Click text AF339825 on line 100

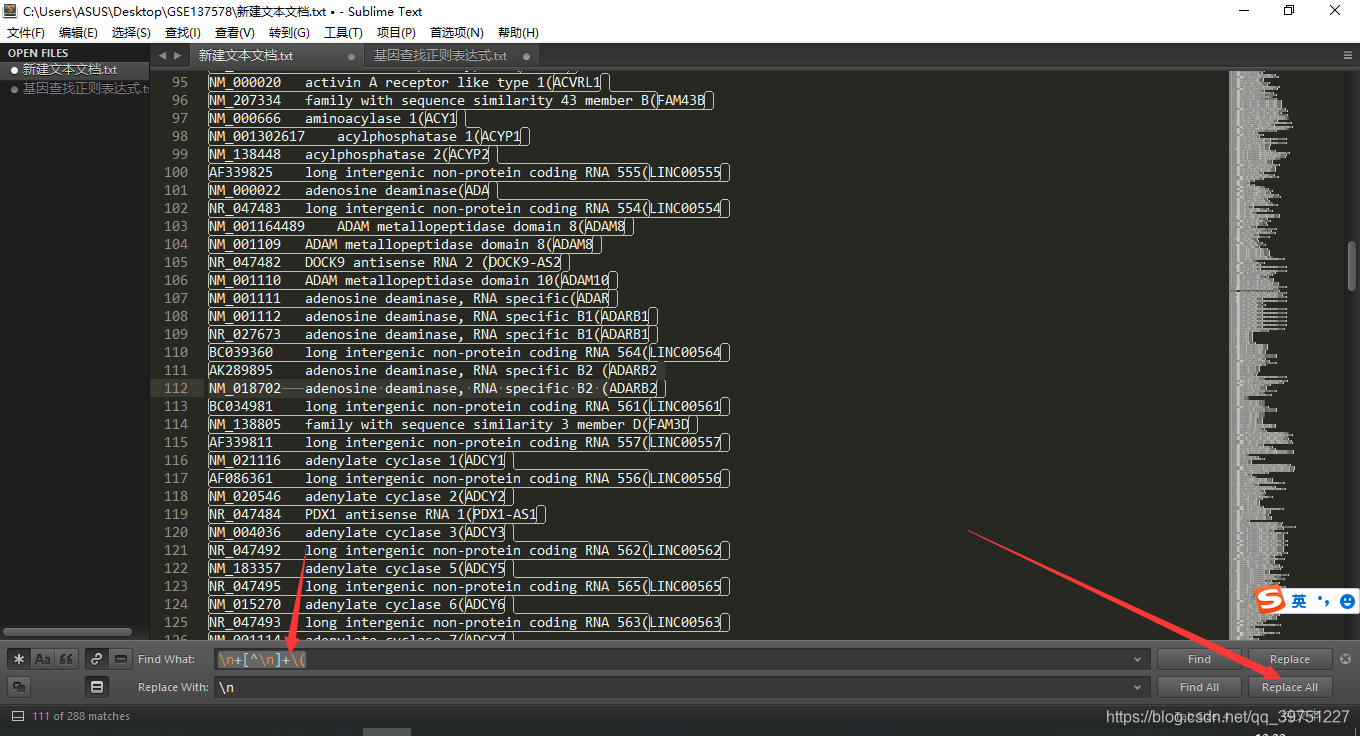(241, 172)
